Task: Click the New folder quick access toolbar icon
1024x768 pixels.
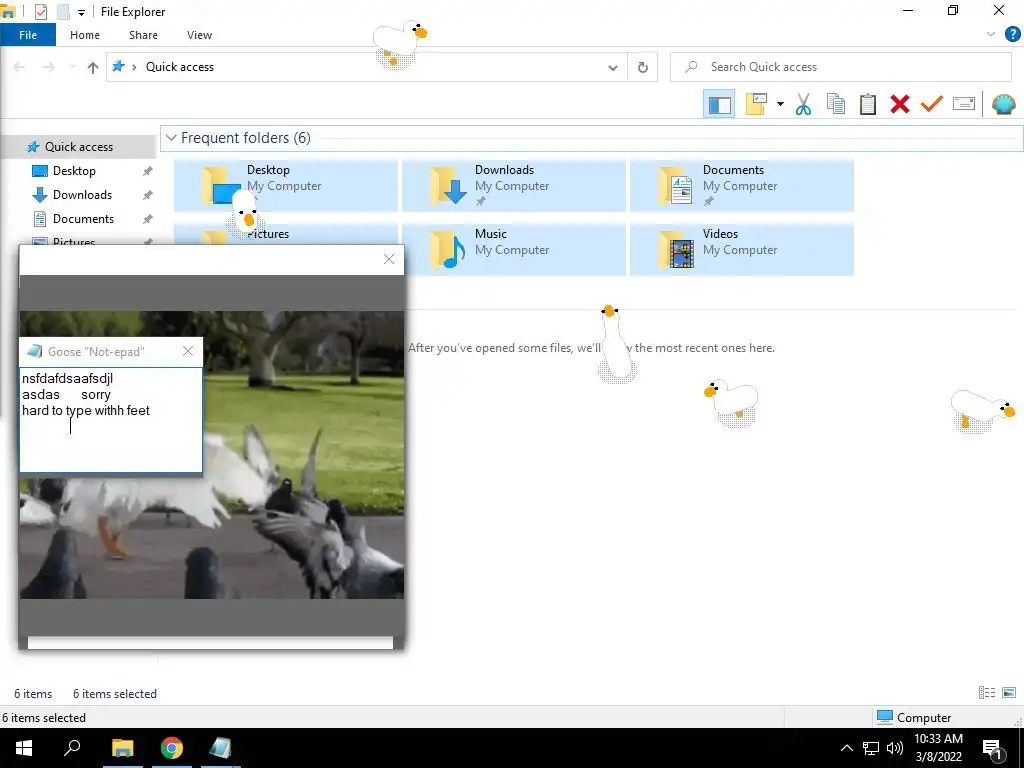Action: point(63,12)
